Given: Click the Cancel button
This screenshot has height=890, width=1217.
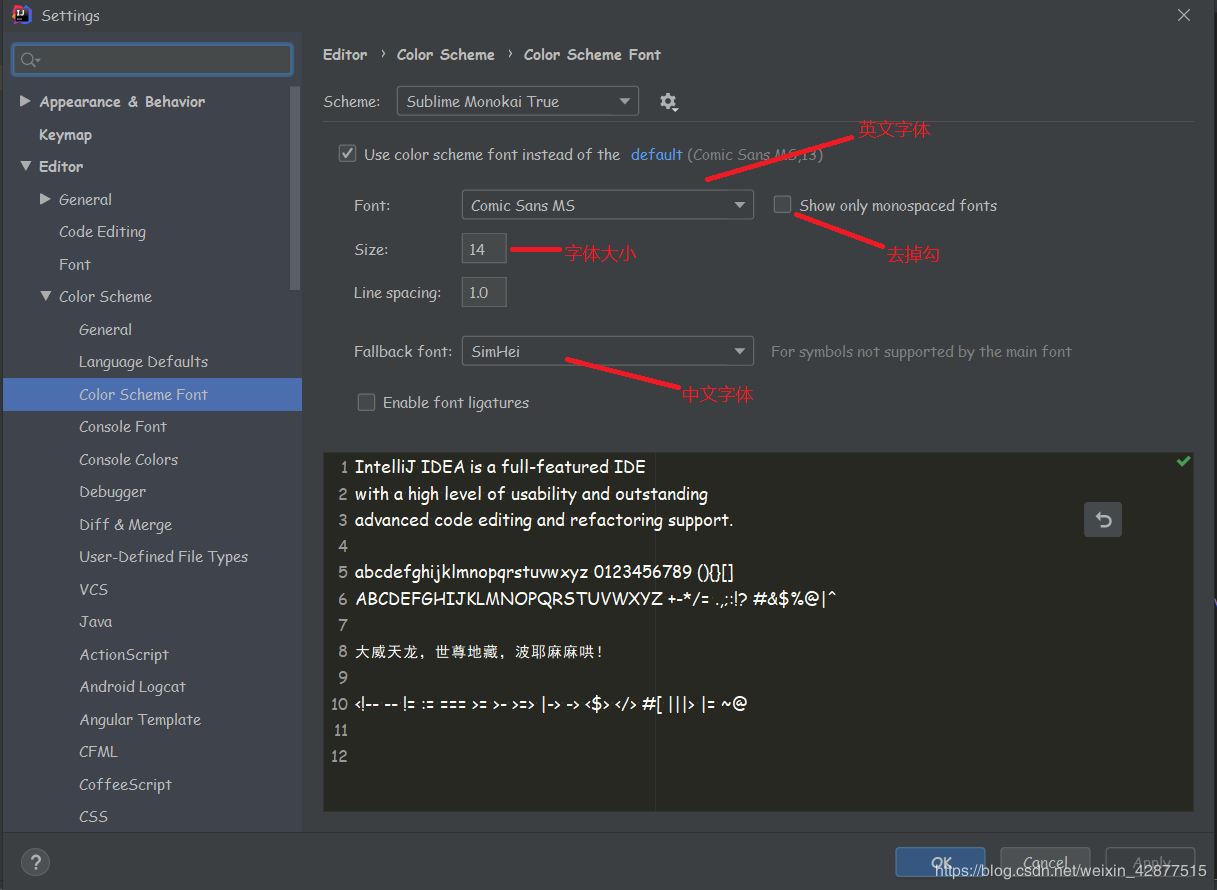Looking at the screenshot, I should click(x=1045, y=863).
